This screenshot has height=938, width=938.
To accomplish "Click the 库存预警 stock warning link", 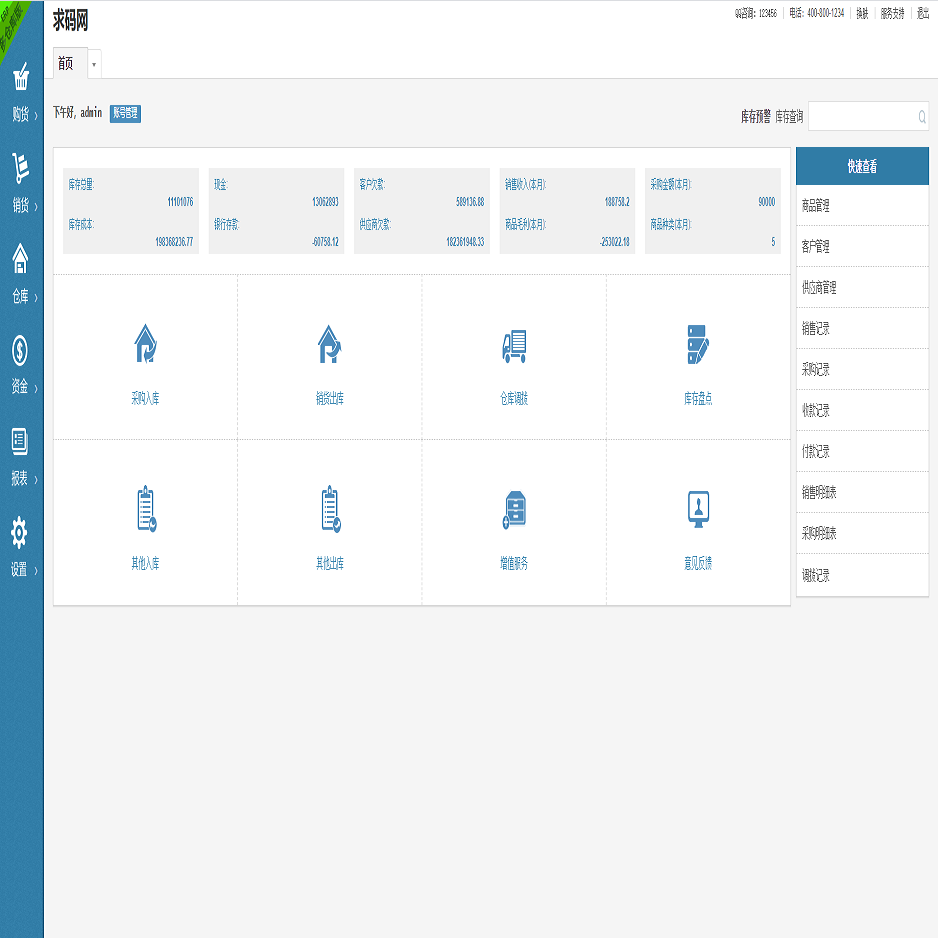I will pos(755,117).
